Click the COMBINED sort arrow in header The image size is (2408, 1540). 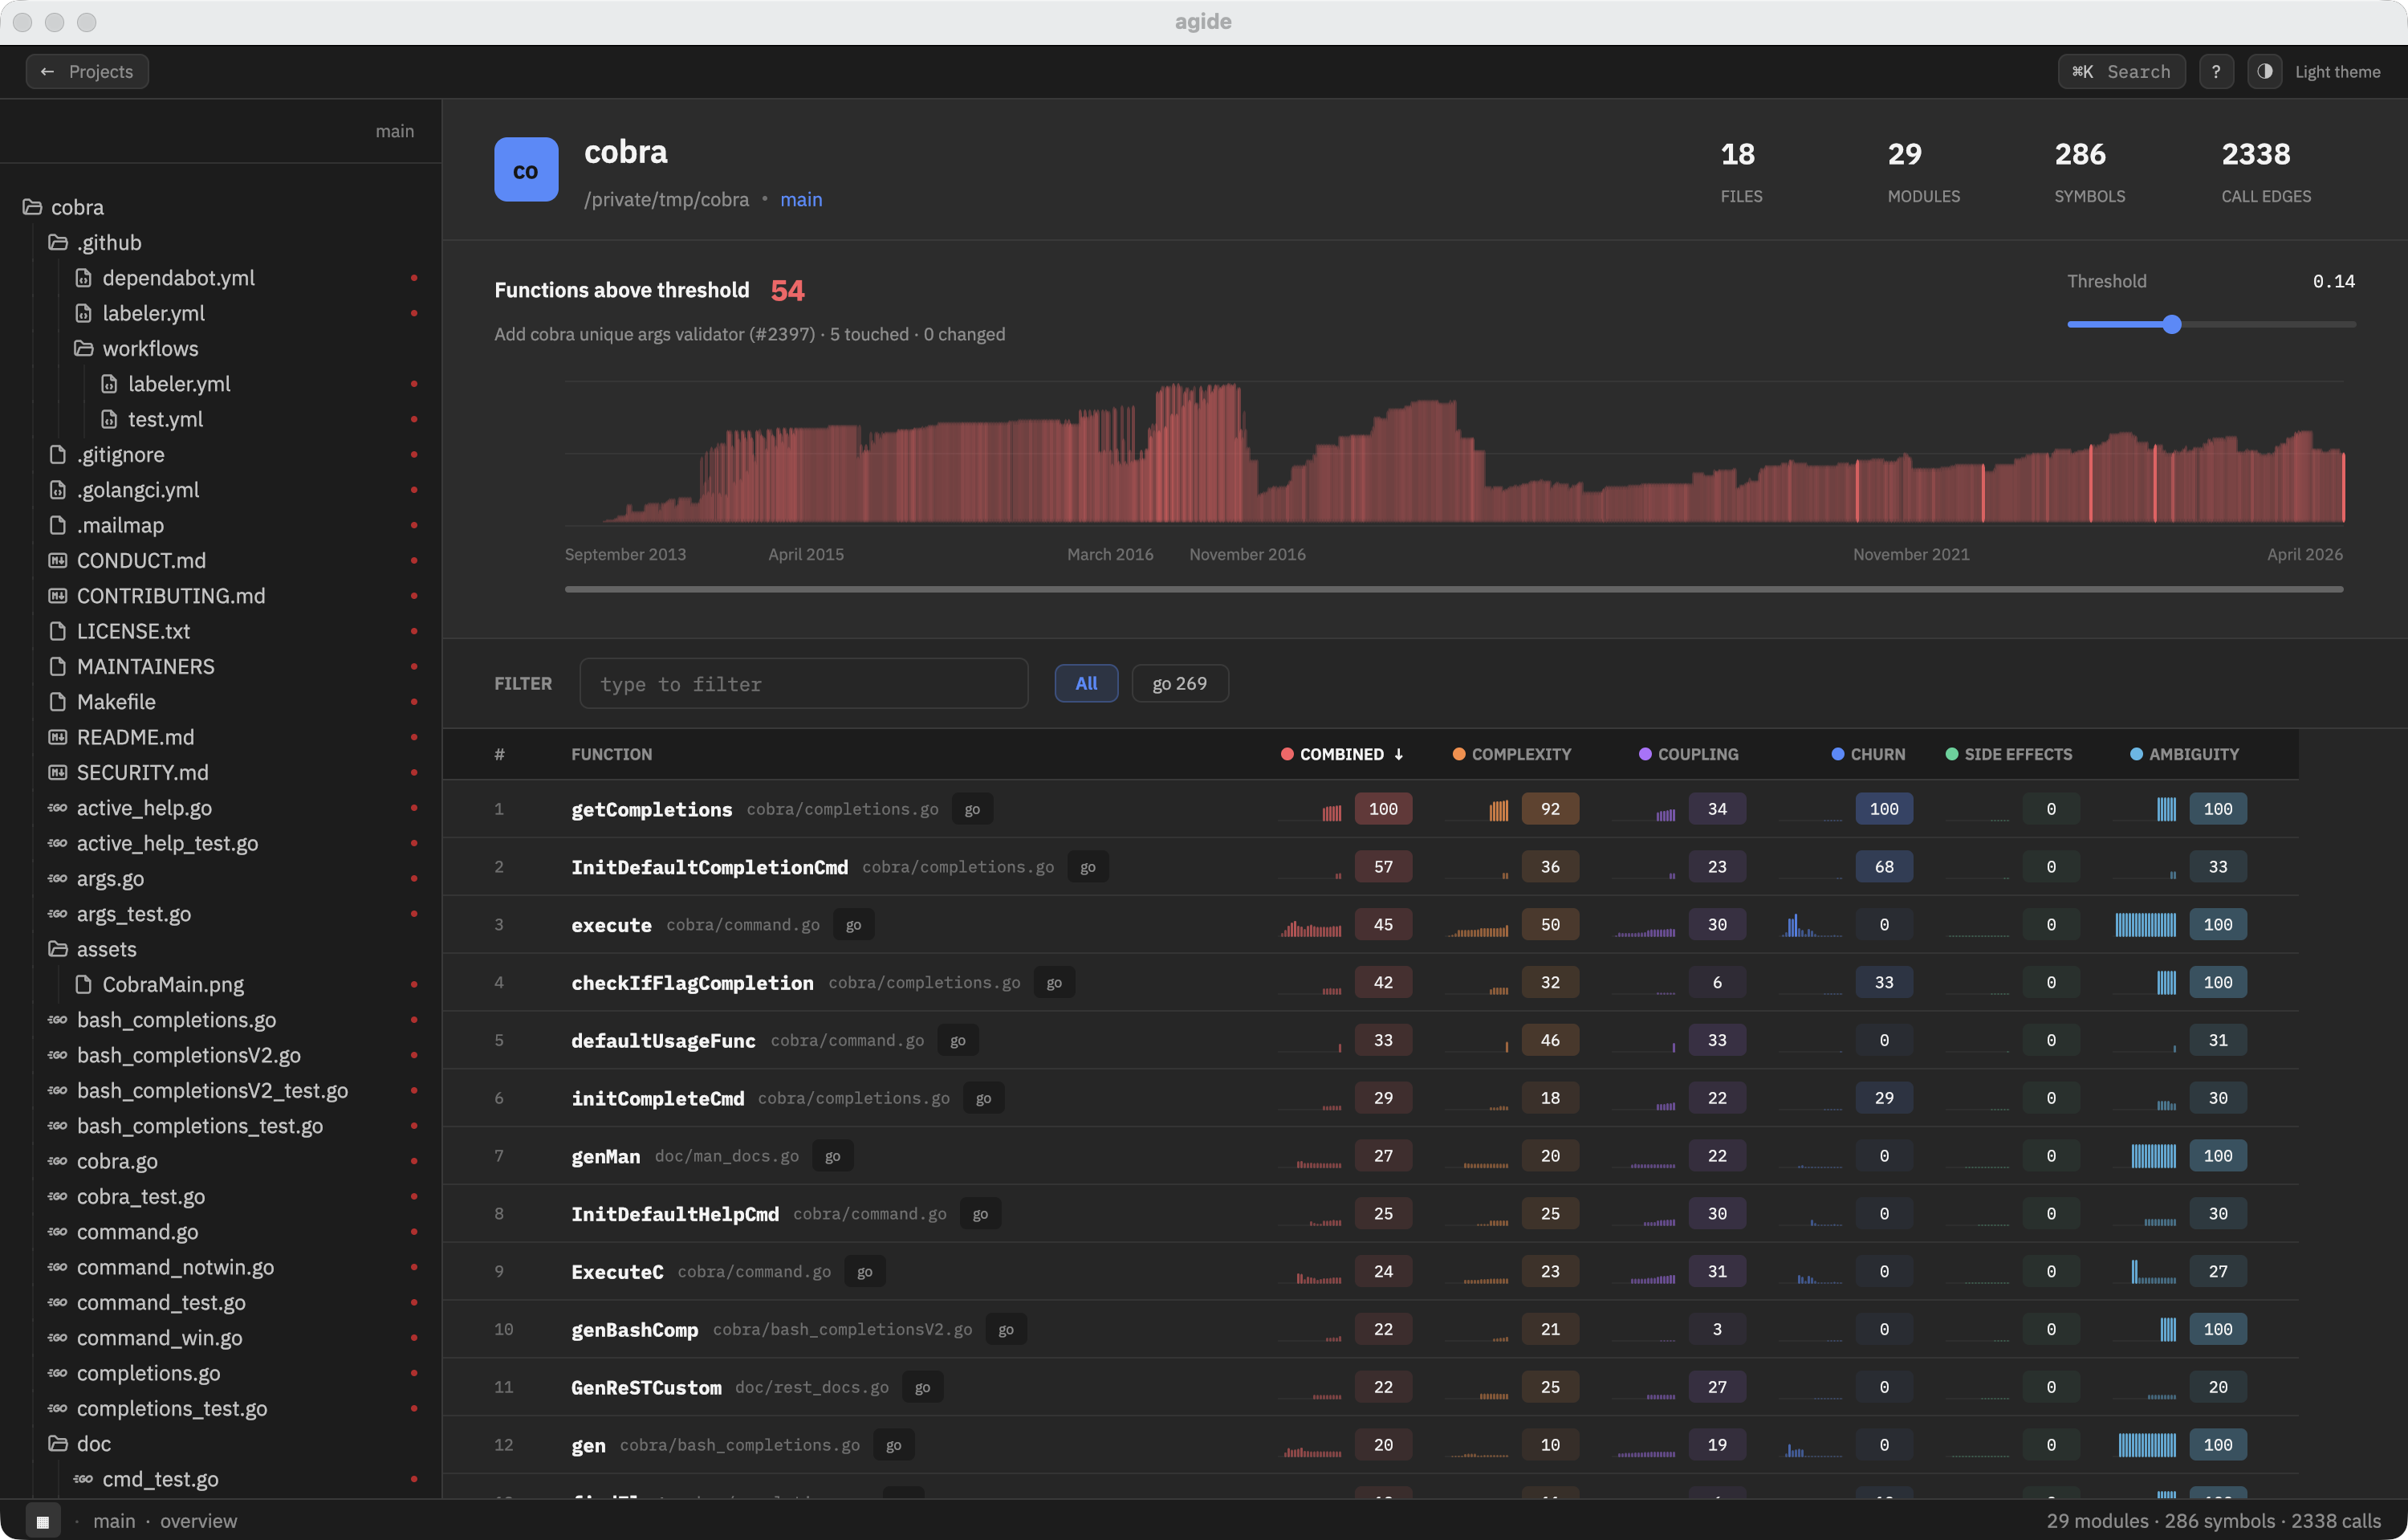click(1399, 754)
